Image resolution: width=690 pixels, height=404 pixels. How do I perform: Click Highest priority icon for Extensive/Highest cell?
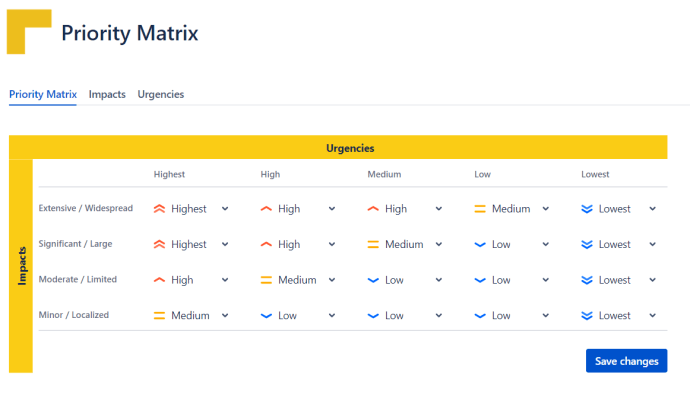point(159,209)
